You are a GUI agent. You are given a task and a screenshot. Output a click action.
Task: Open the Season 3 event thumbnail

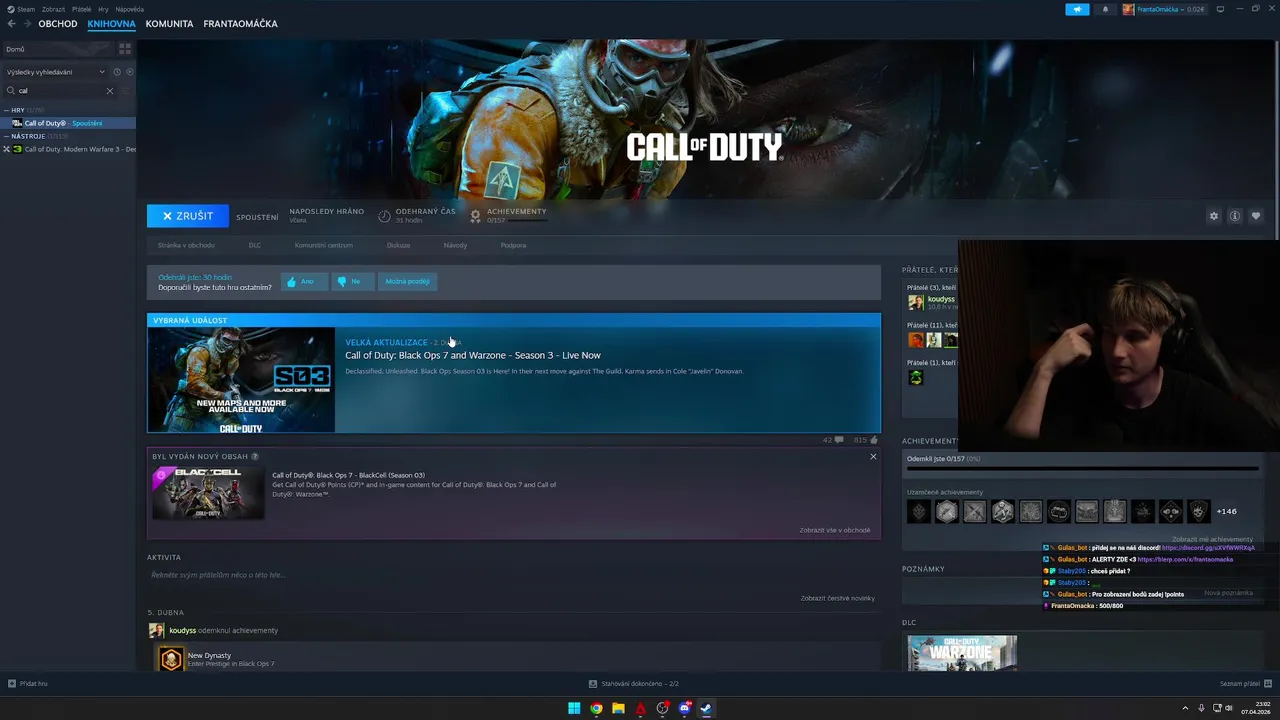point(241,380)
